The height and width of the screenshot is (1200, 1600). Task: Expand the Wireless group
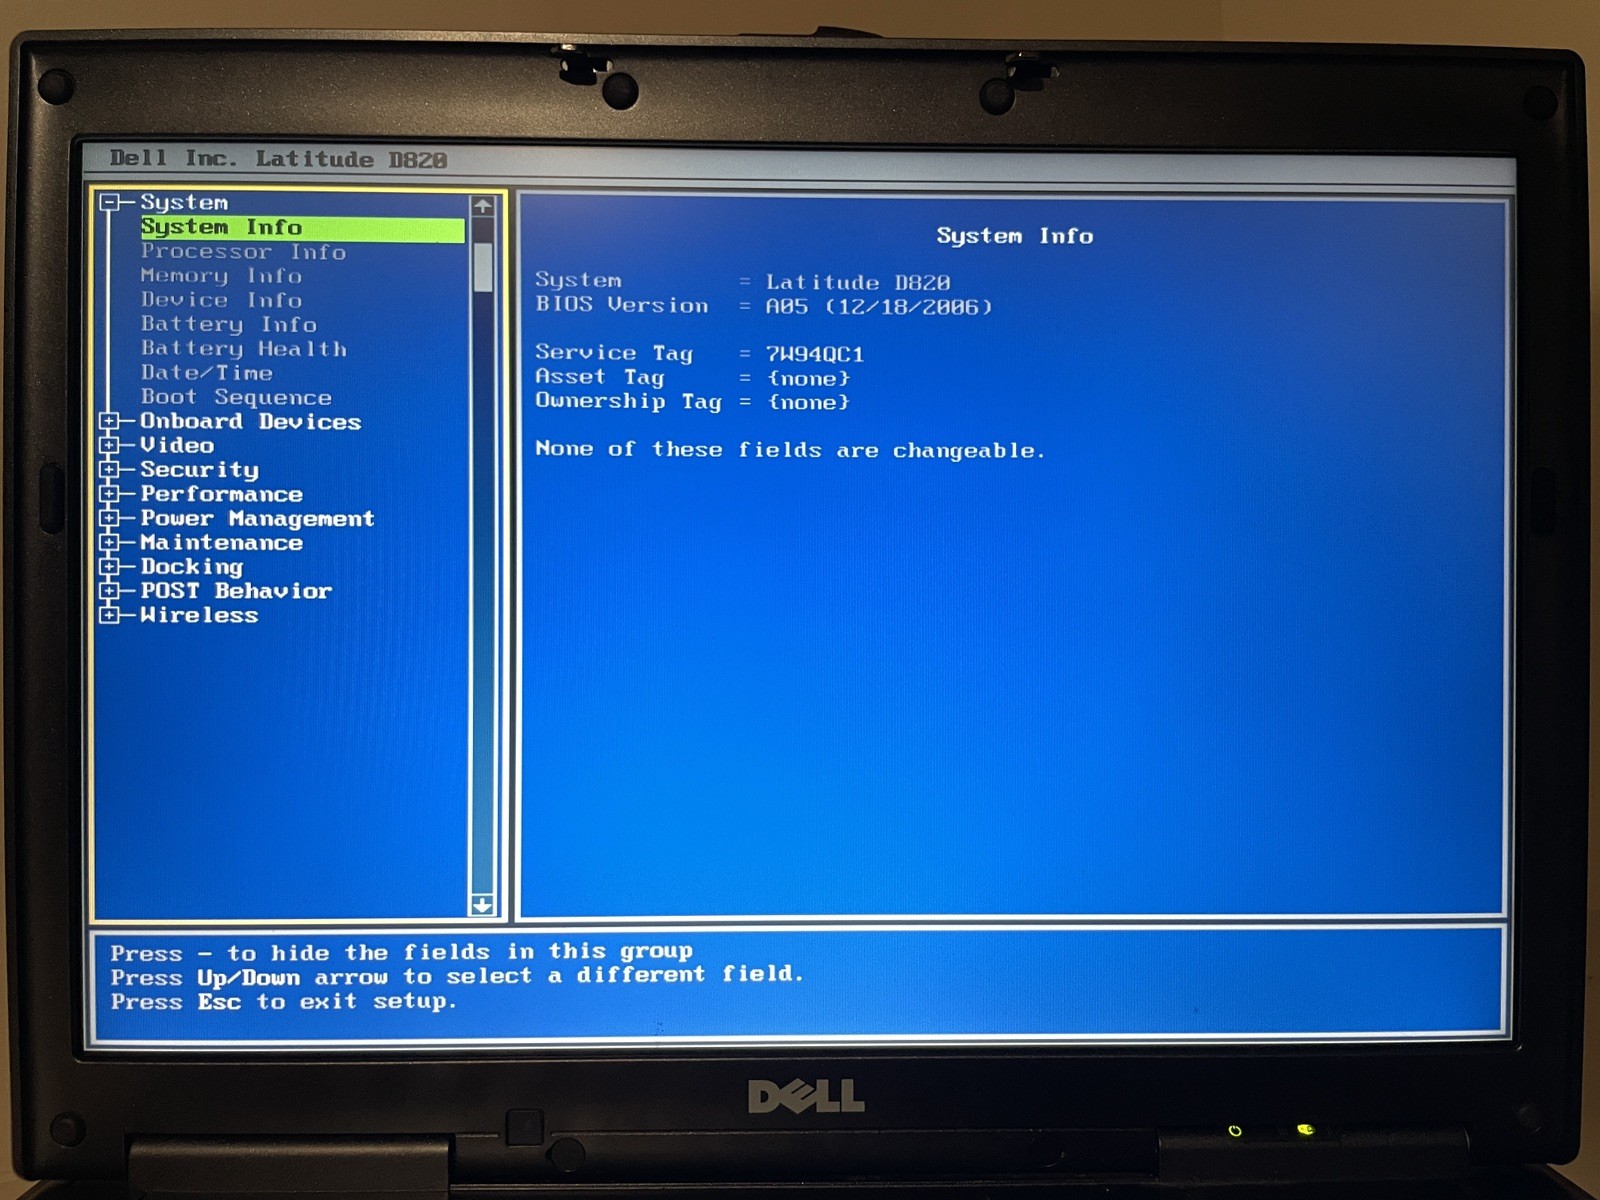110,615
